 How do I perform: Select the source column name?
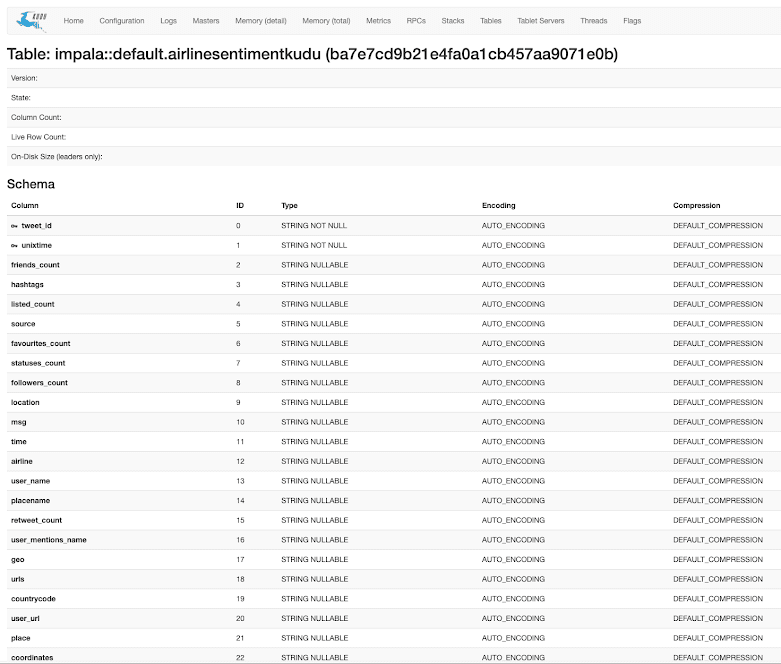[23, 324]
